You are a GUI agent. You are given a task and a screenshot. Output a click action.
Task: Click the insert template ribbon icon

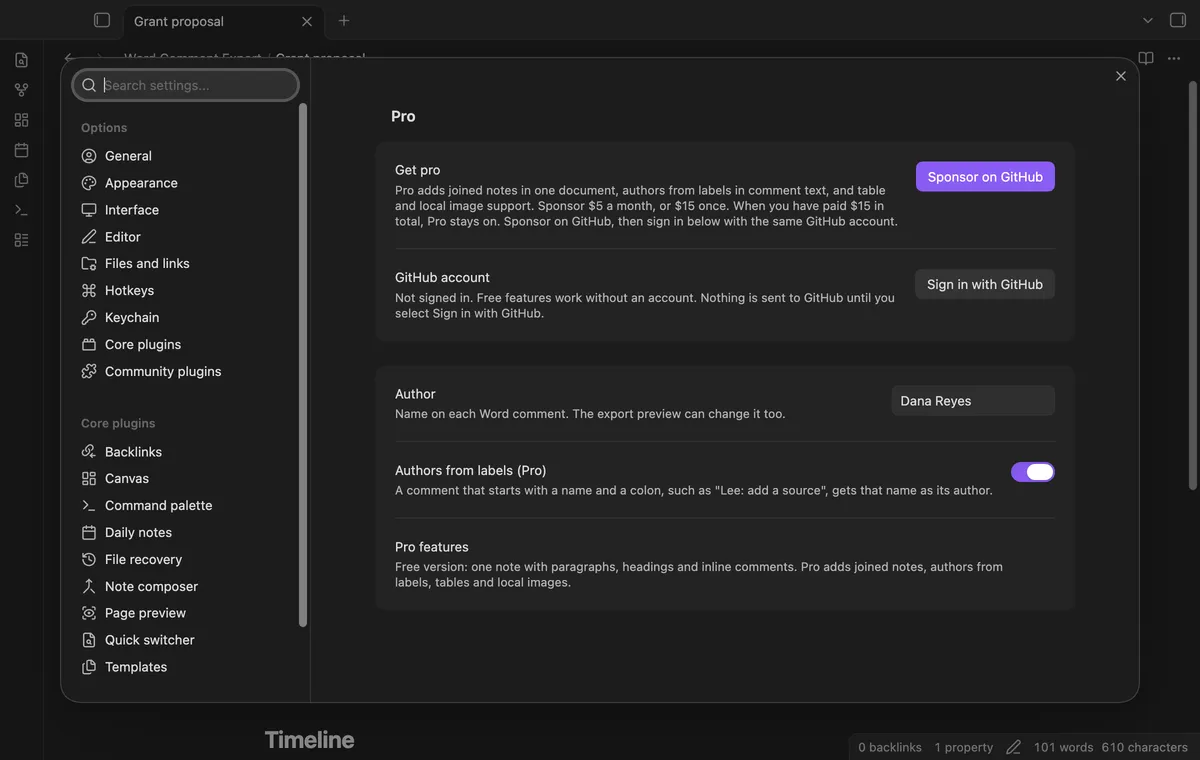(21, 180)
